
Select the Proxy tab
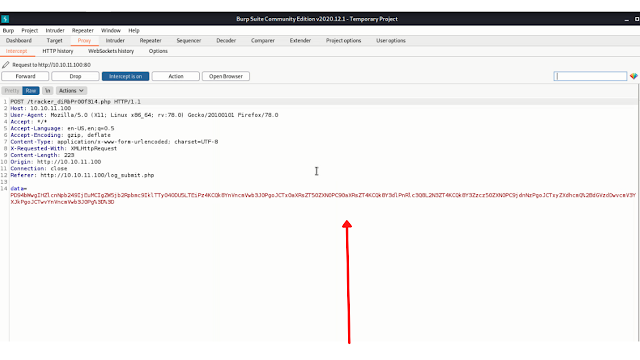click(84, 40)
